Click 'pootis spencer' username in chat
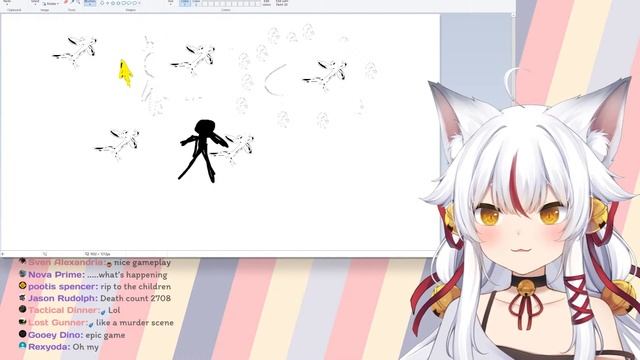Image resolution: width=640 pixels, height=360 pixels. point(63,287)
